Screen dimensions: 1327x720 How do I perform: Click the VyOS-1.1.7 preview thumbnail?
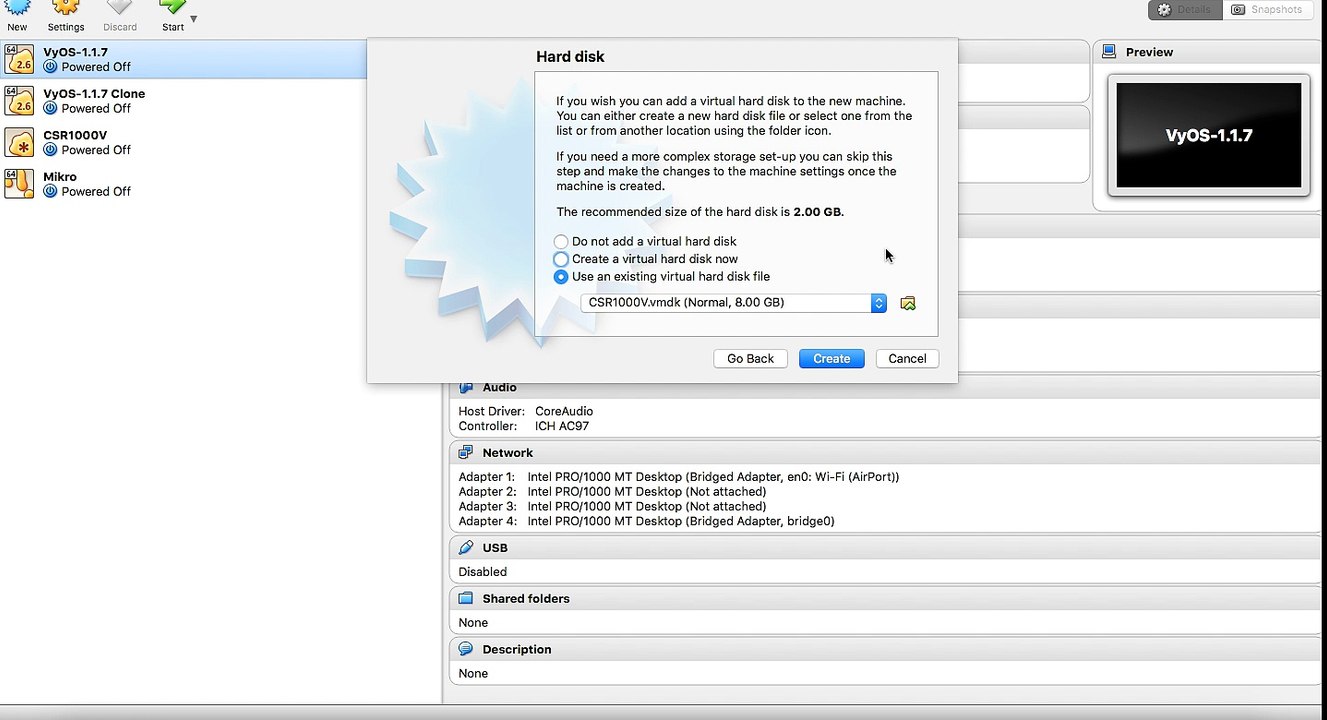pyautogui.click(x=1209, y=135)
